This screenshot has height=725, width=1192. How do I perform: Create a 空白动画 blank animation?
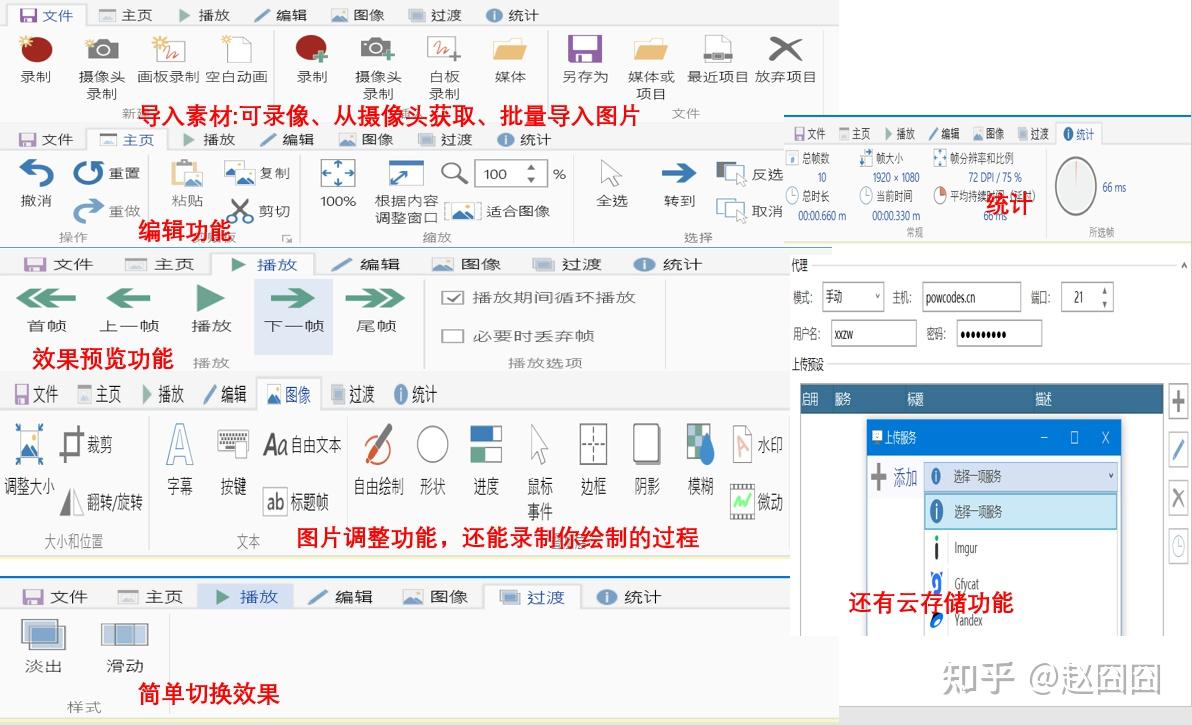click(236, 59)
